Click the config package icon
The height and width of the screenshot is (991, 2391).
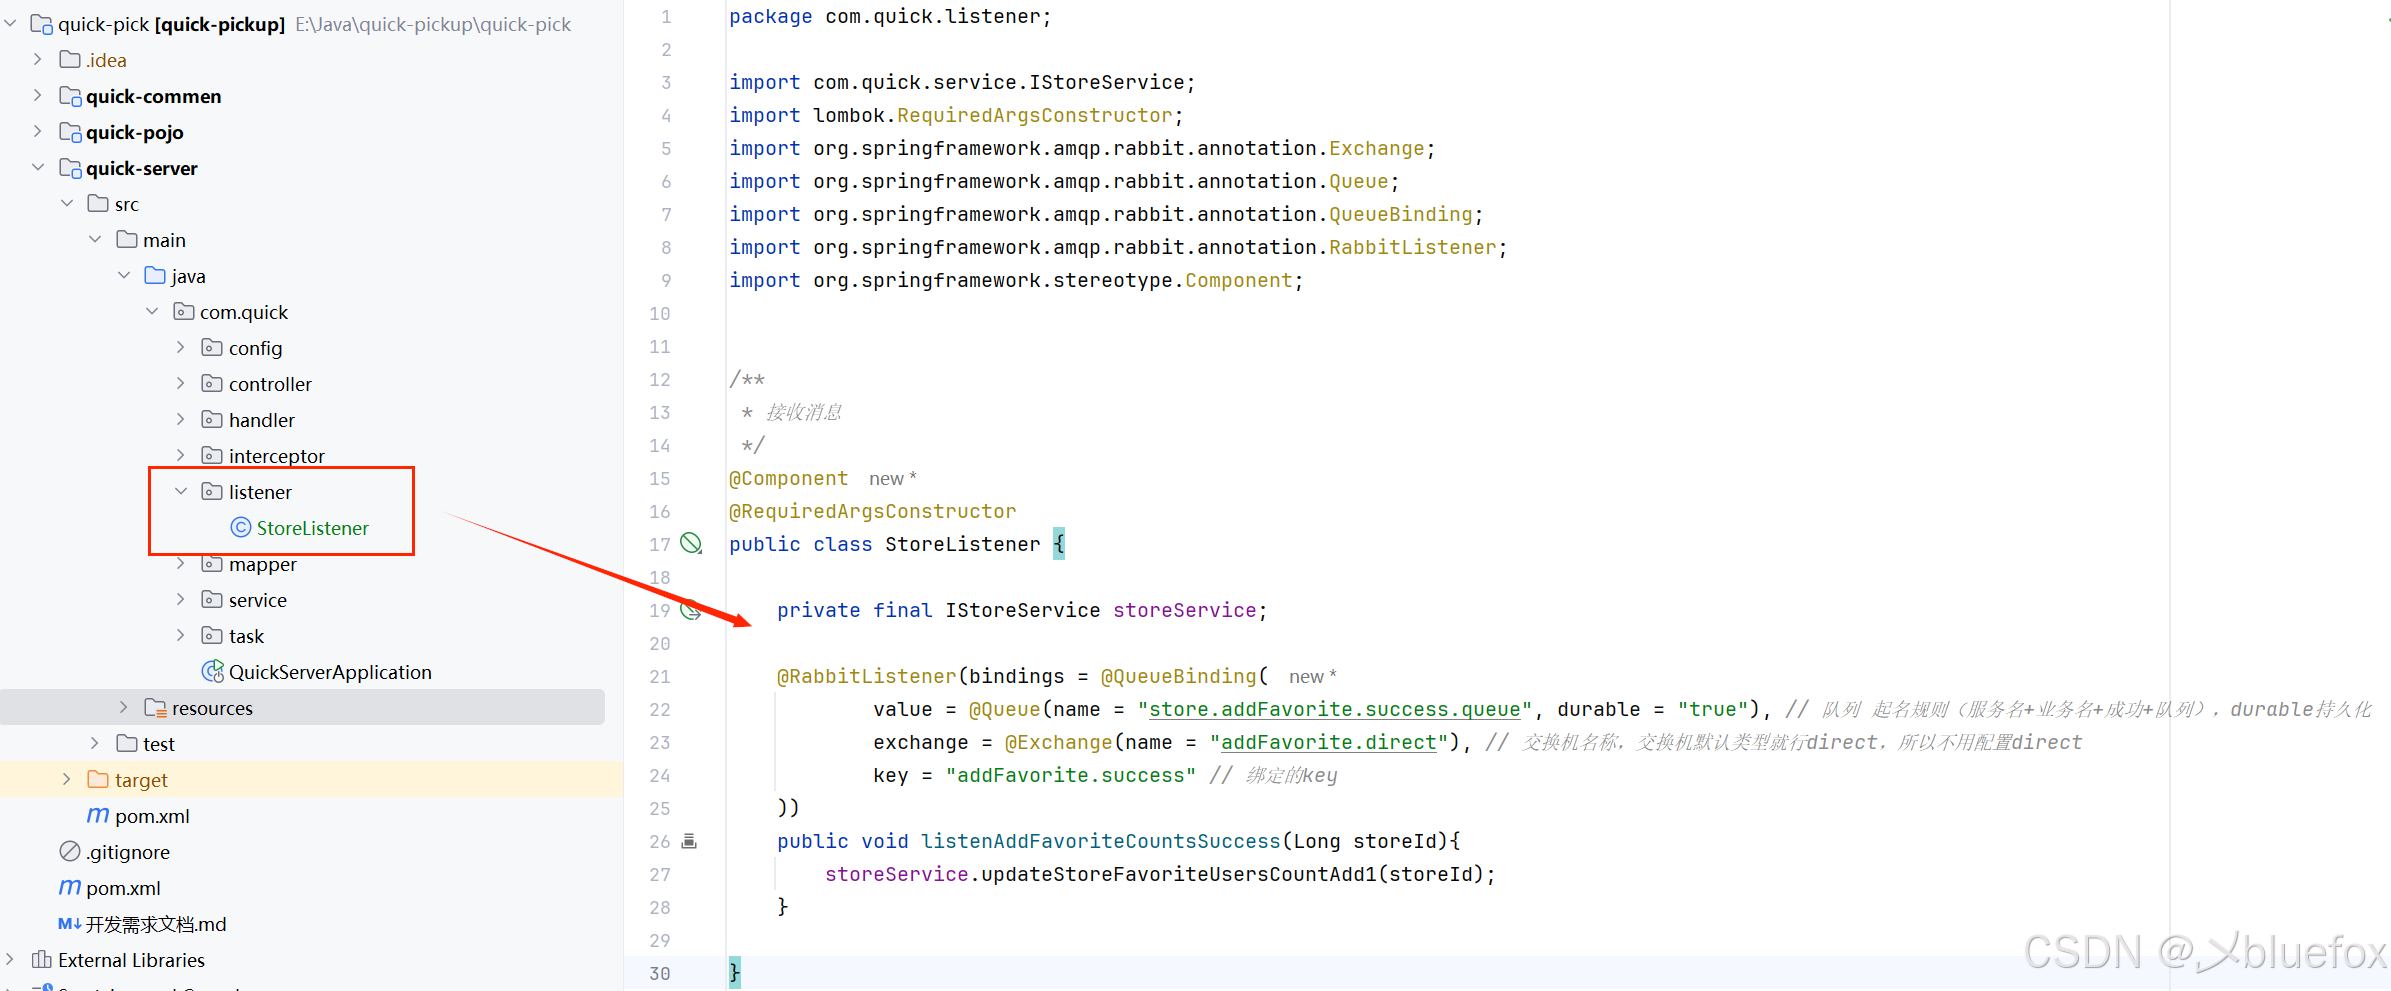click(212, 347)
